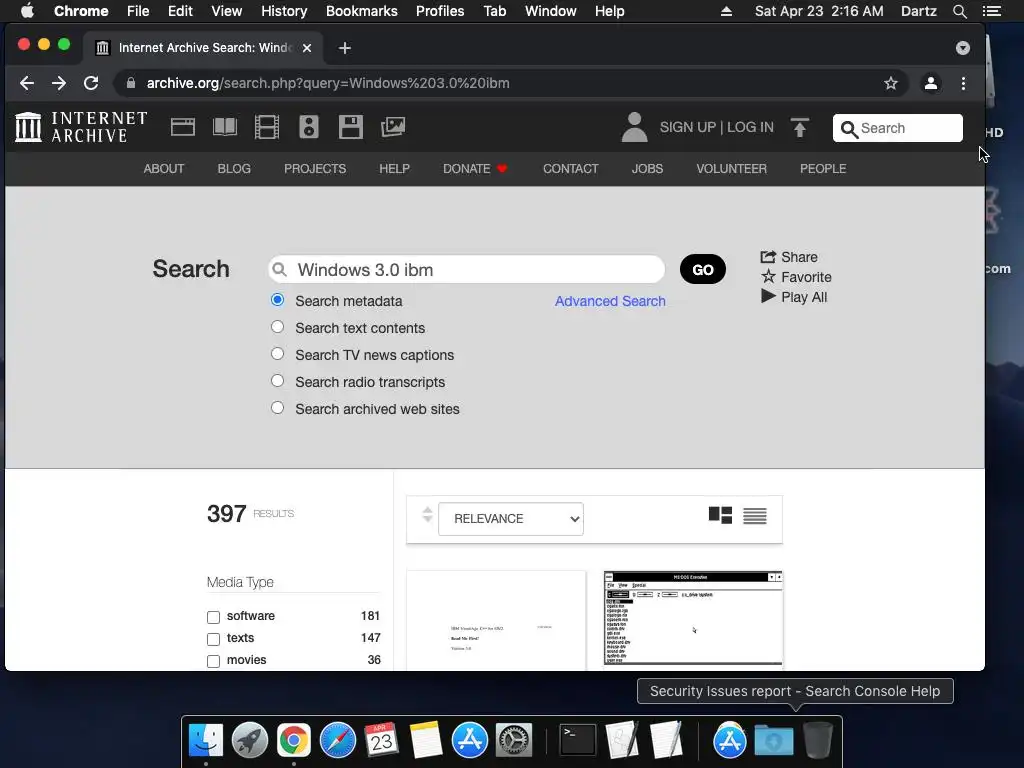Open the MS-DOS Executive result thumbnail
This screenshot has height=768, width=1024.
(693, 619)
